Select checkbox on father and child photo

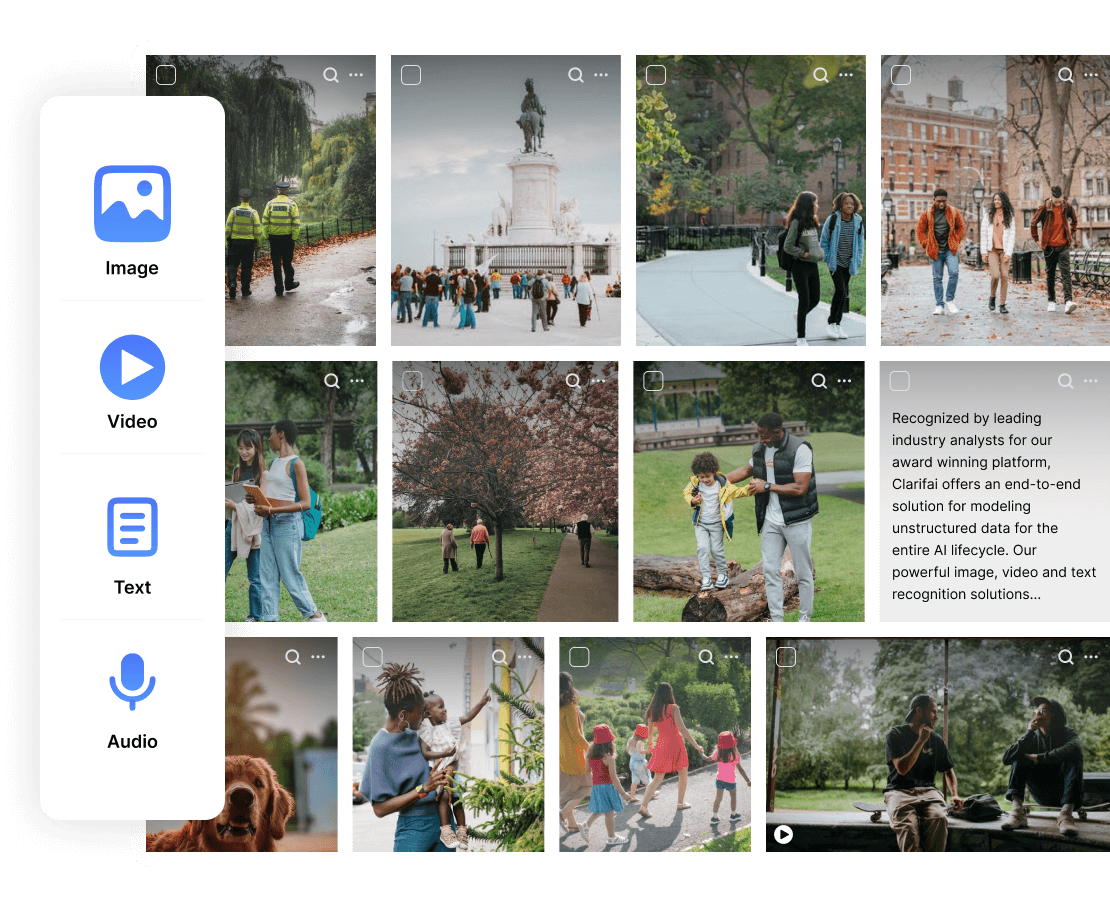[x=653, y=381]
